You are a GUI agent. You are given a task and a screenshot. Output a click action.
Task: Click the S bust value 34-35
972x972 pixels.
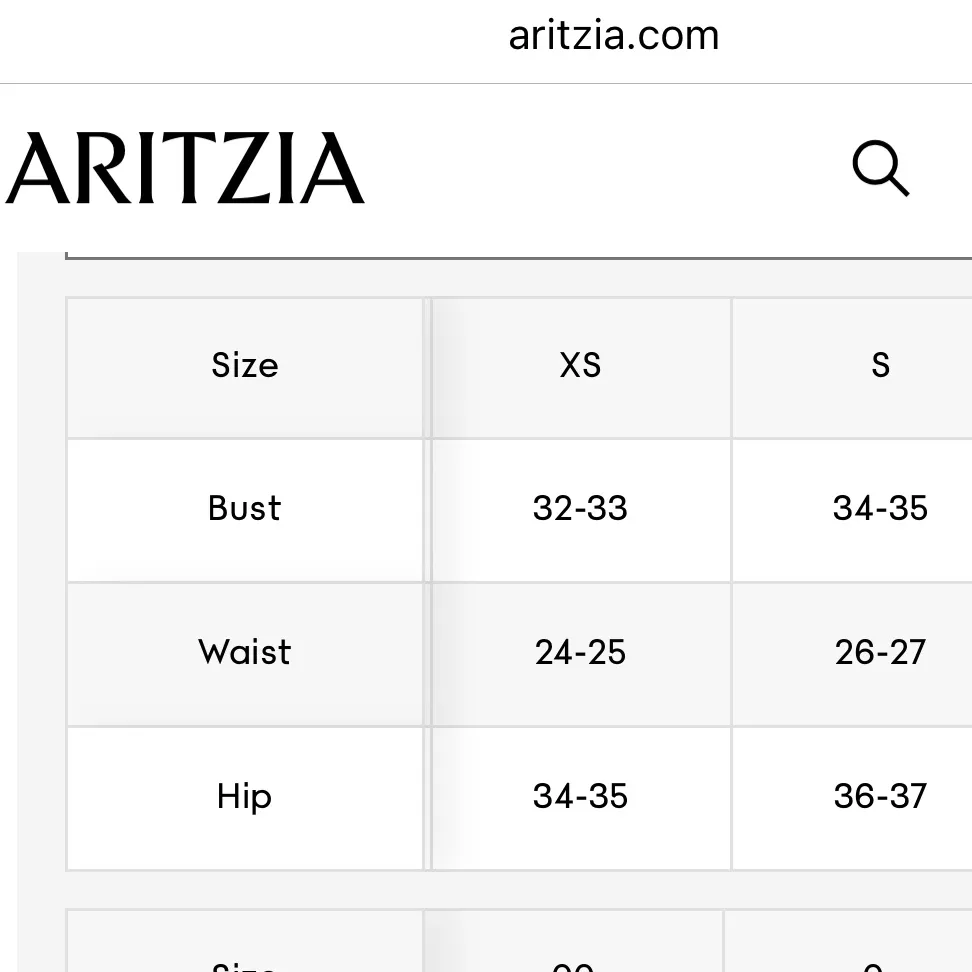(880, 509)
